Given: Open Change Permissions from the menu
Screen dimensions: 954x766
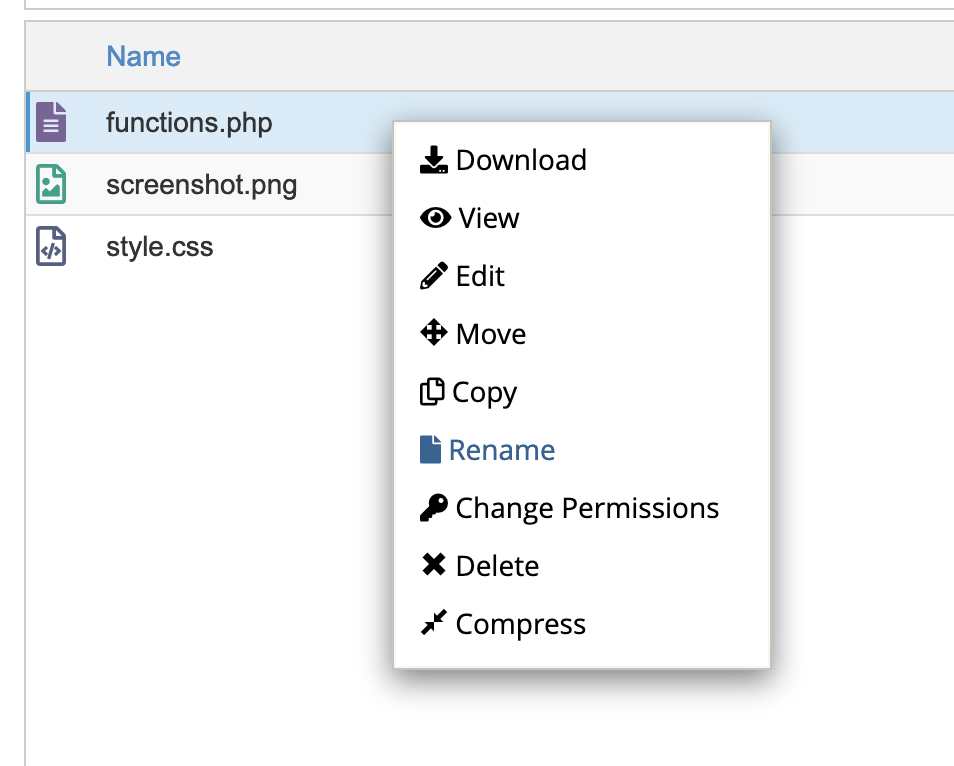Looking at the screenshot, I should point(587,509).
